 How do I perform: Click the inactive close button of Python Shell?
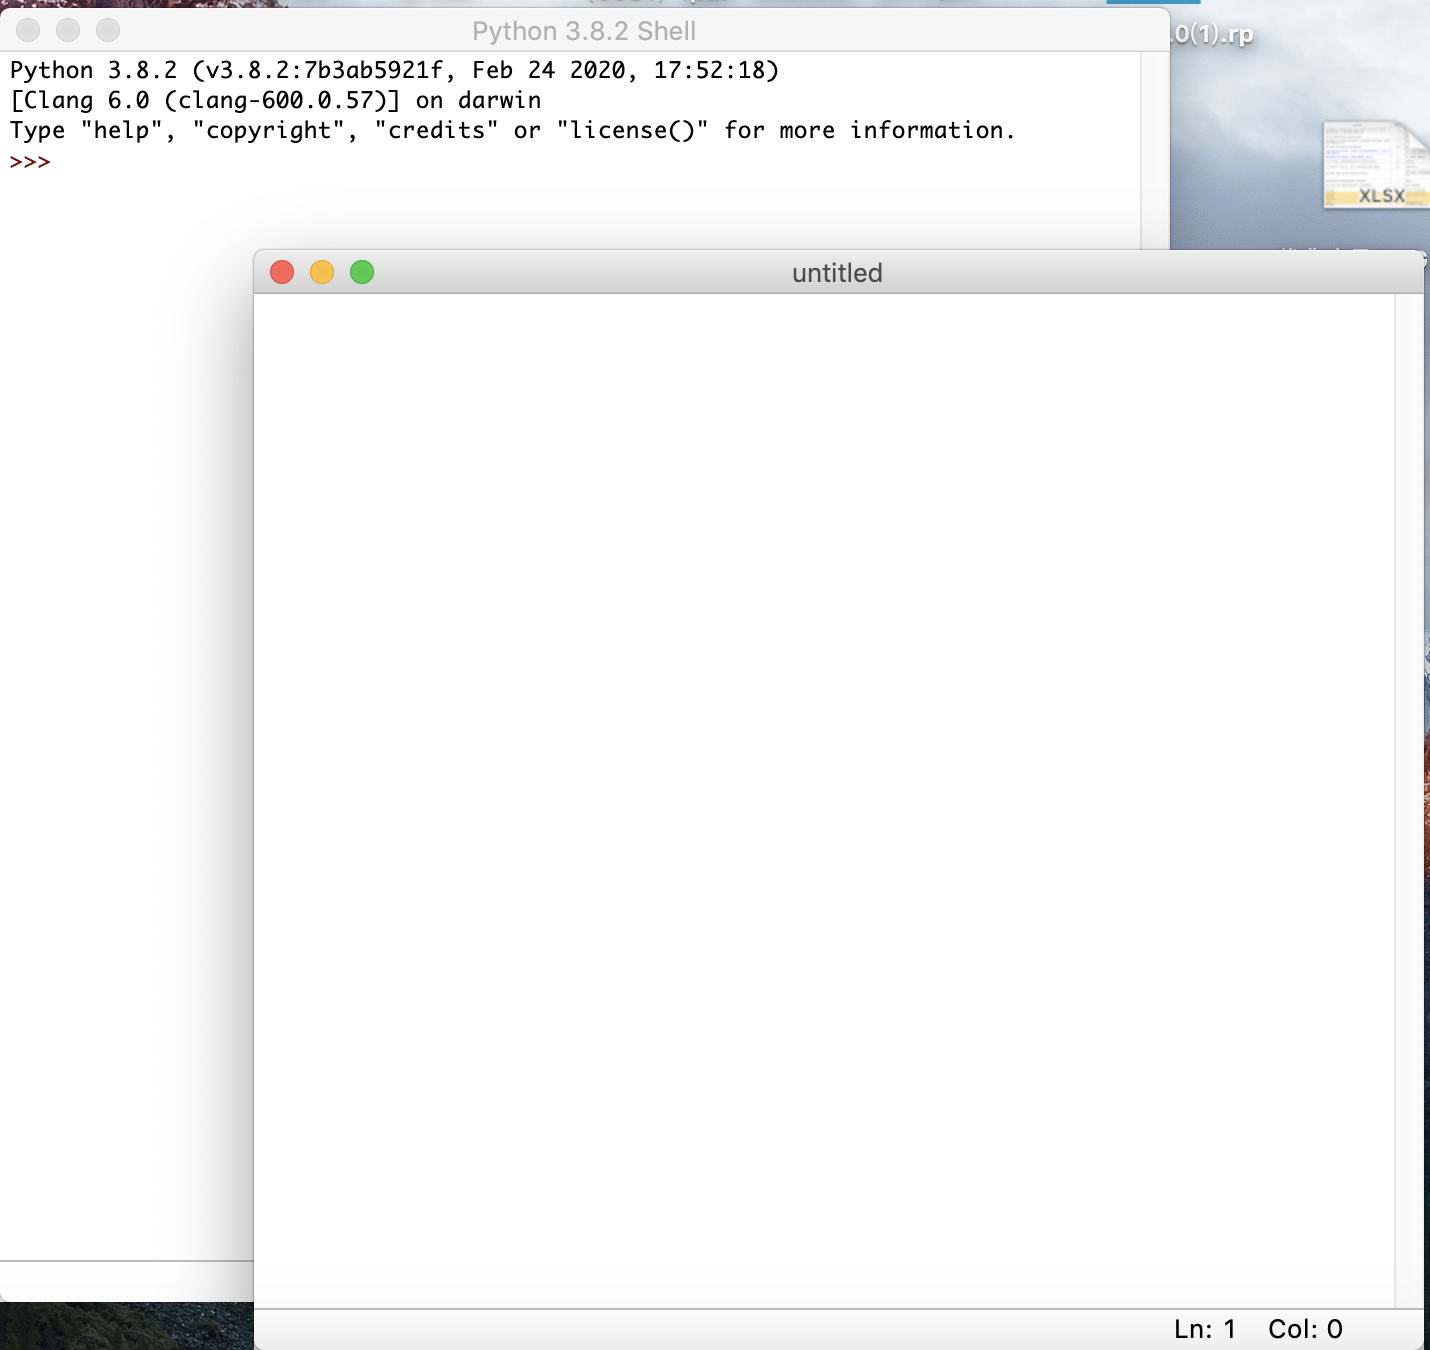pyautogui.click(x=28, y=30)
